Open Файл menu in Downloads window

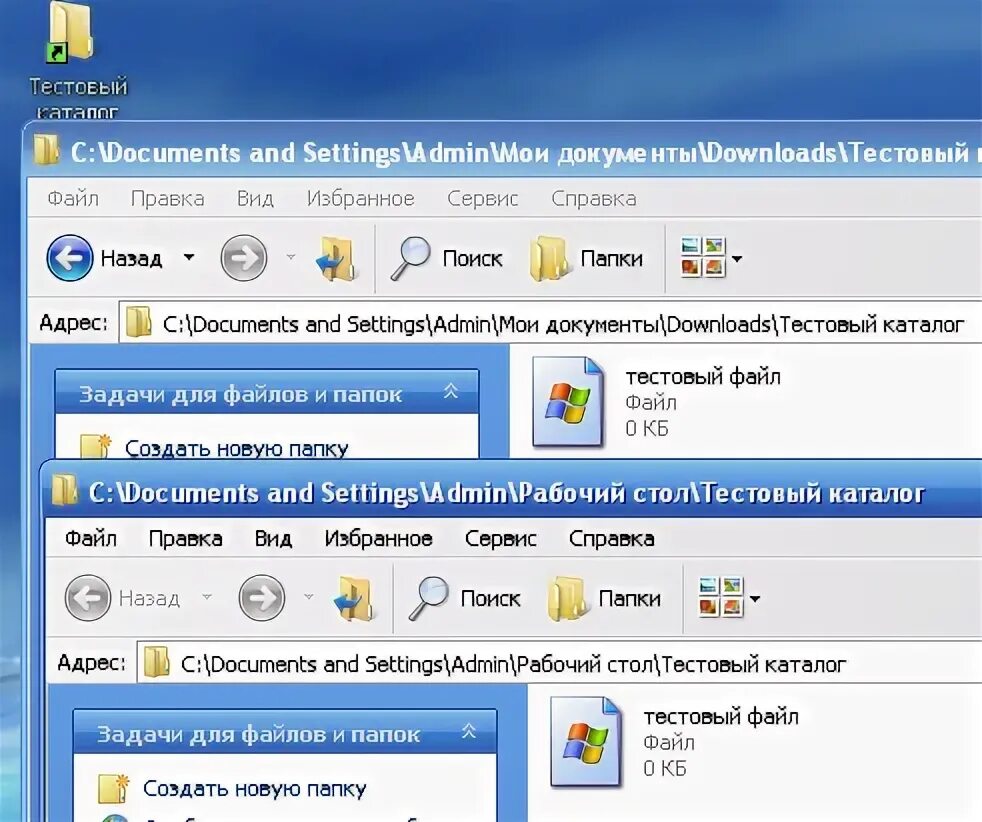point(73,198)
